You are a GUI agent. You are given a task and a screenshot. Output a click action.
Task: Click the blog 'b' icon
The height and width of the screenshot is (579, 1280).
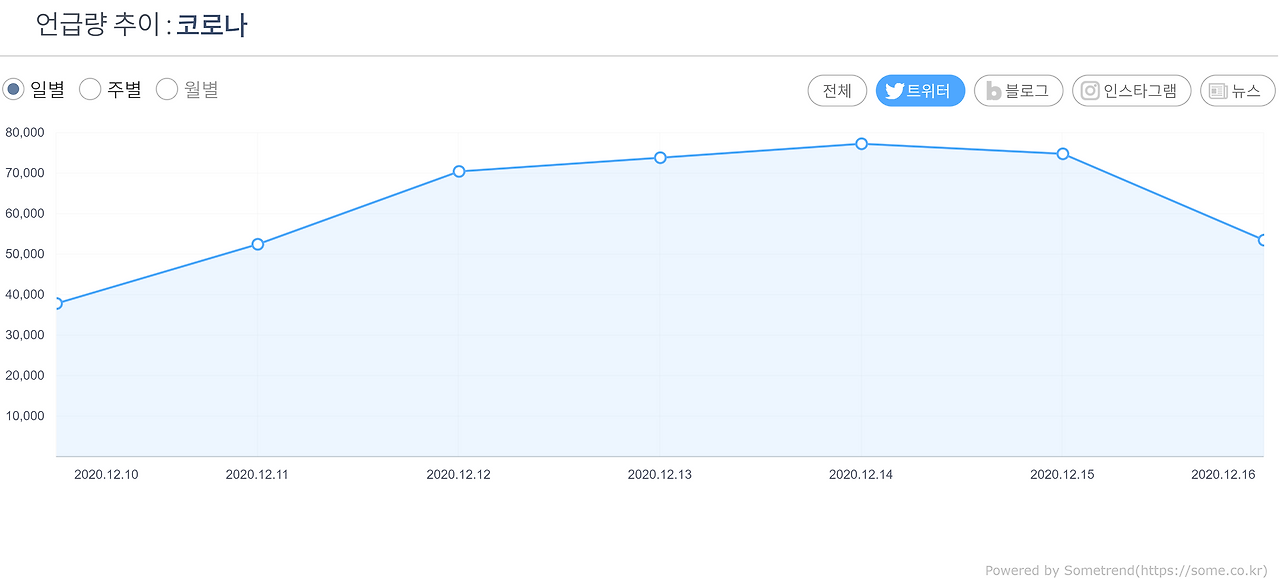pyautogui.click(x=994, y=91)
